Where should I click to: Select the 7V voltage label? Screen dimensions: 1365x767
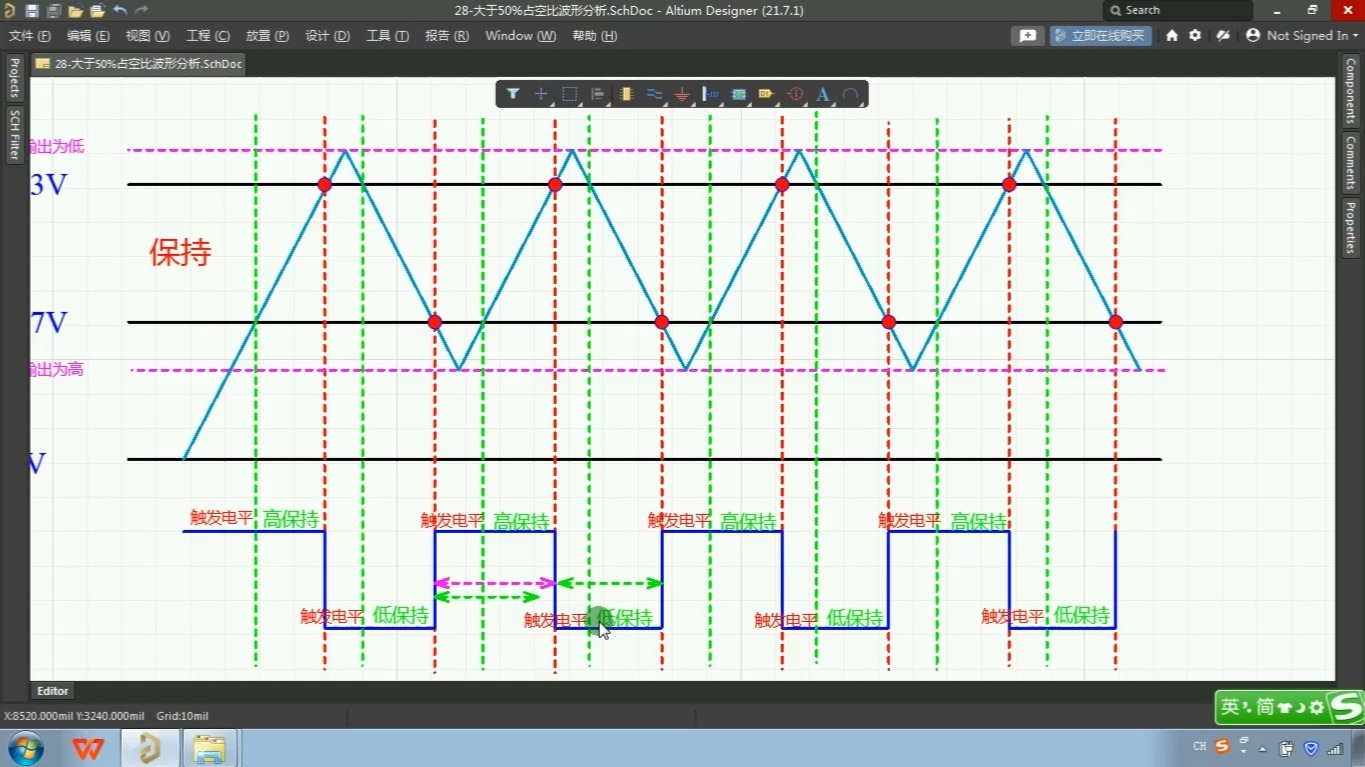(x=49, y=323)
